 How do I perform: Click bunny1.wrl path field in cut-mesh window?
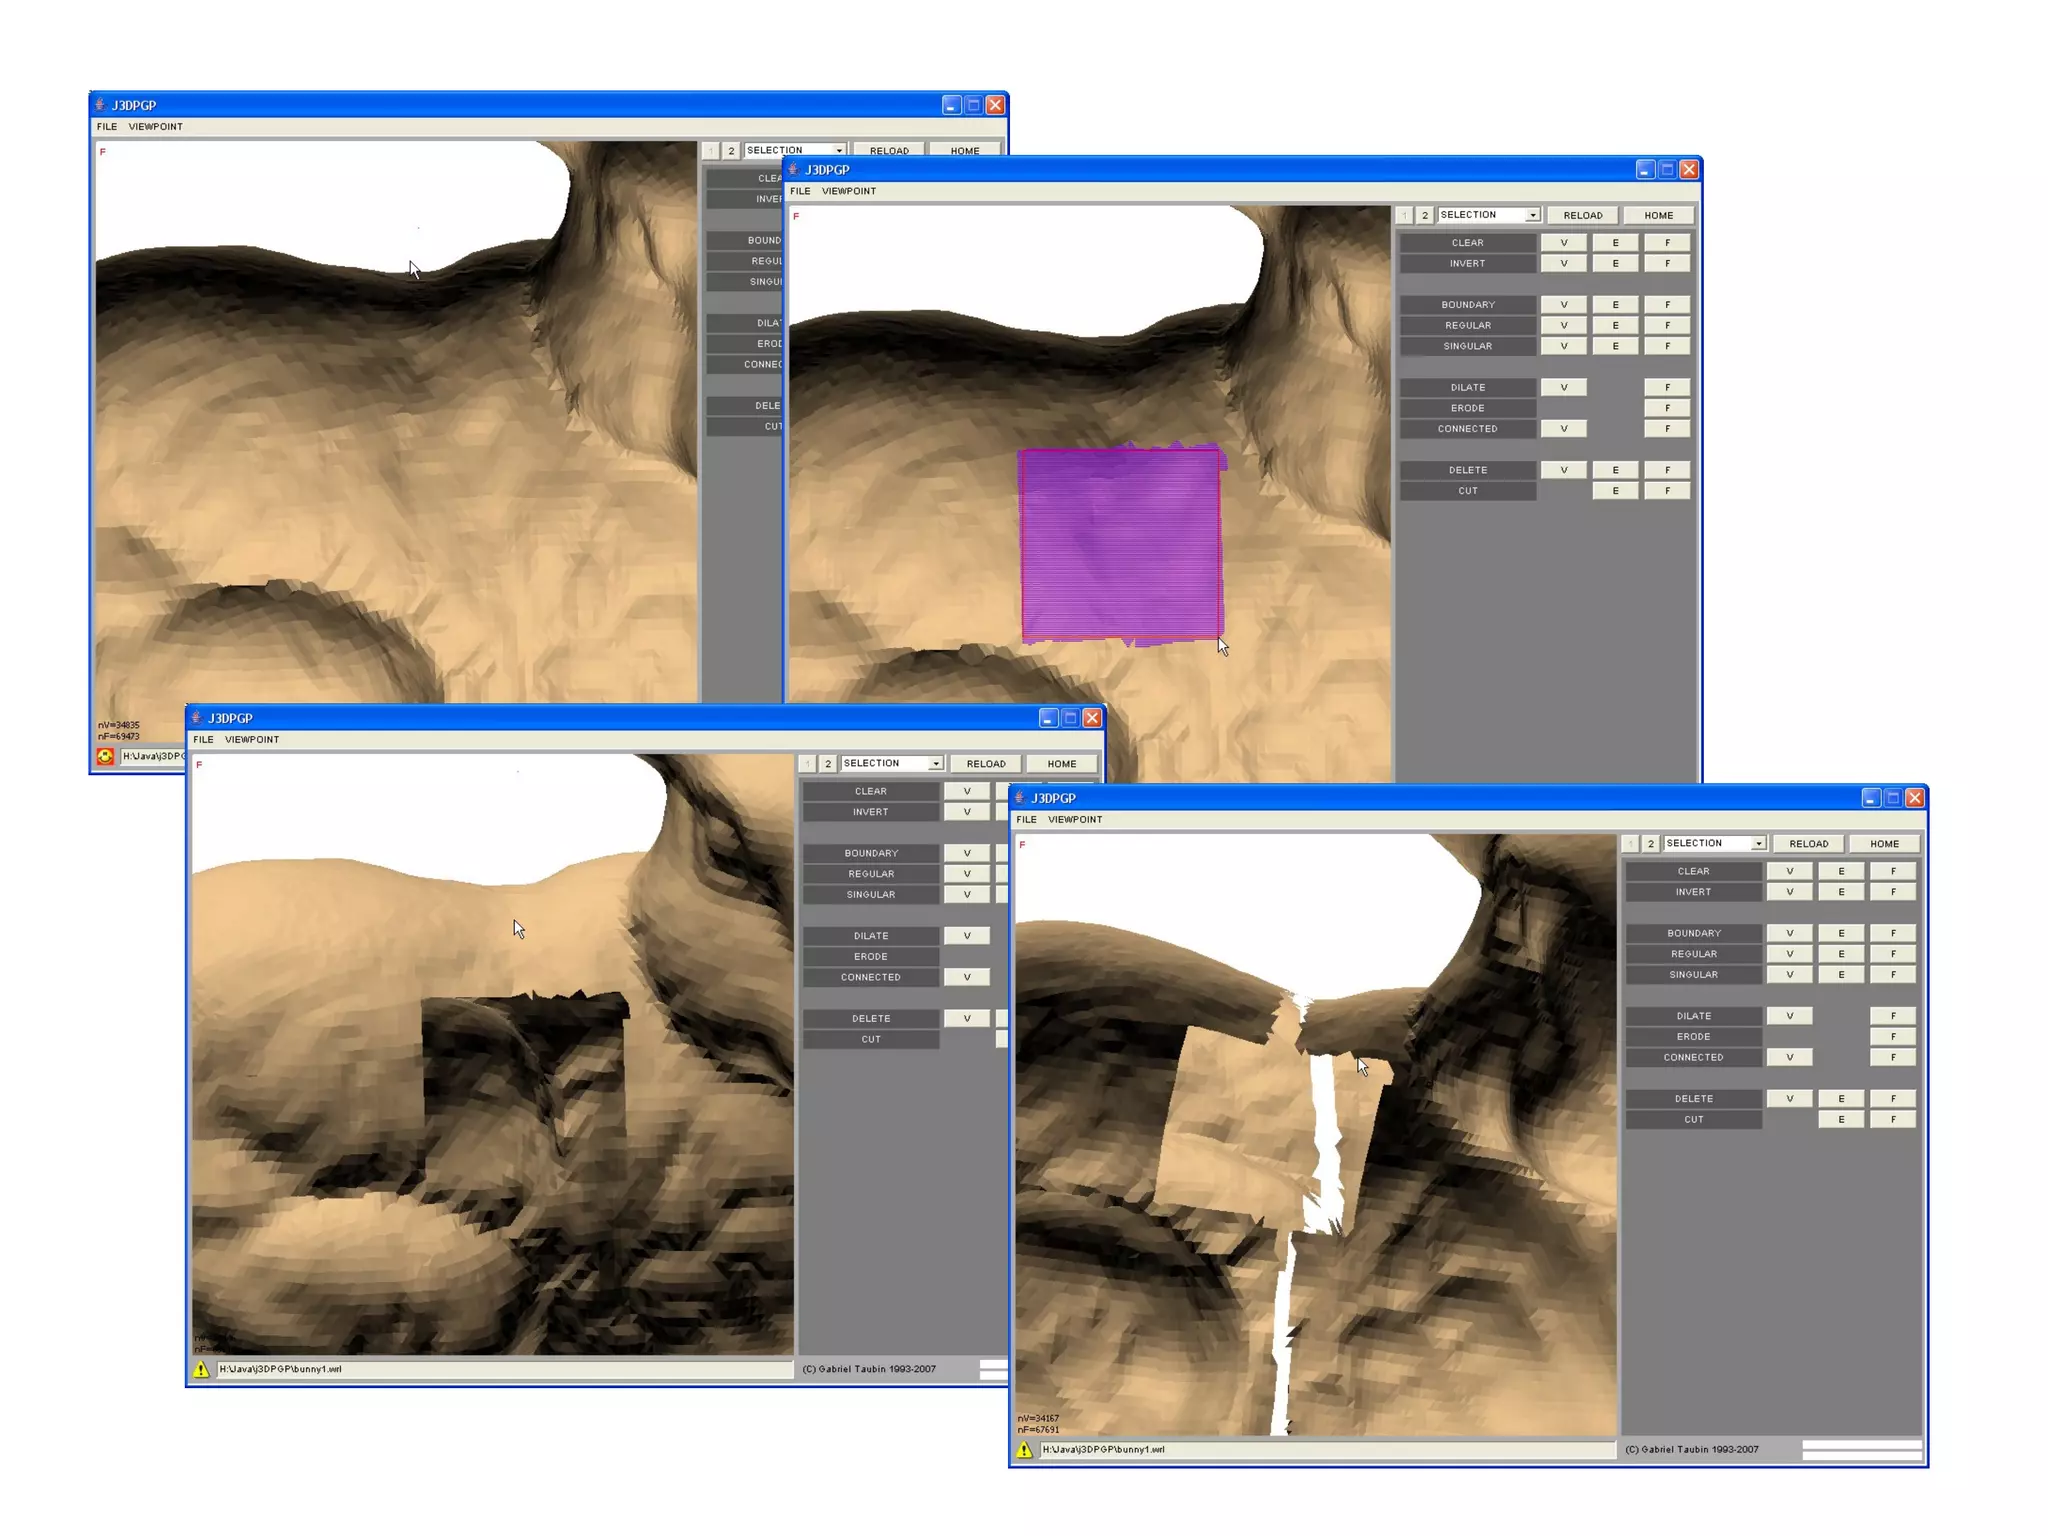click(x=1327, y=1449)
